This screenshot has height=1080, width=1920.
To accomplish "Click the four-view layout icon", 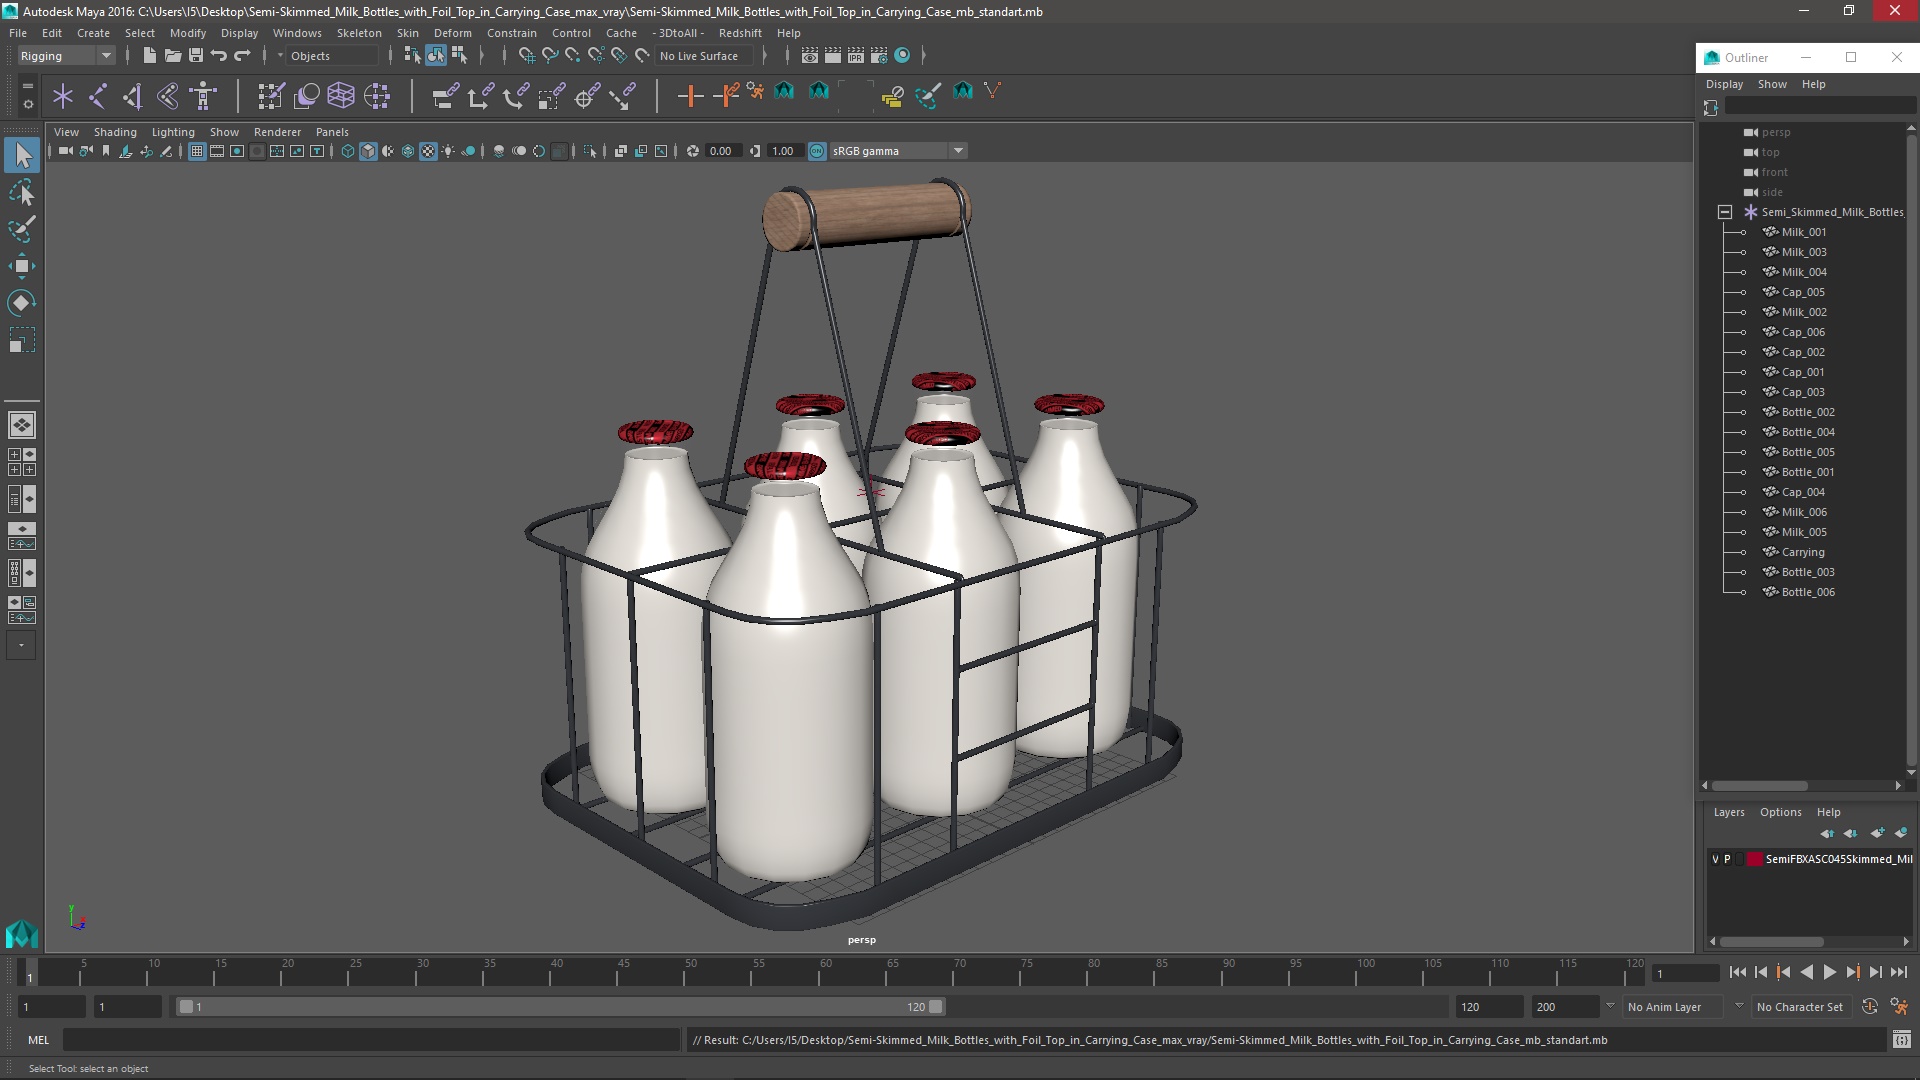I will tap(22, 462).
